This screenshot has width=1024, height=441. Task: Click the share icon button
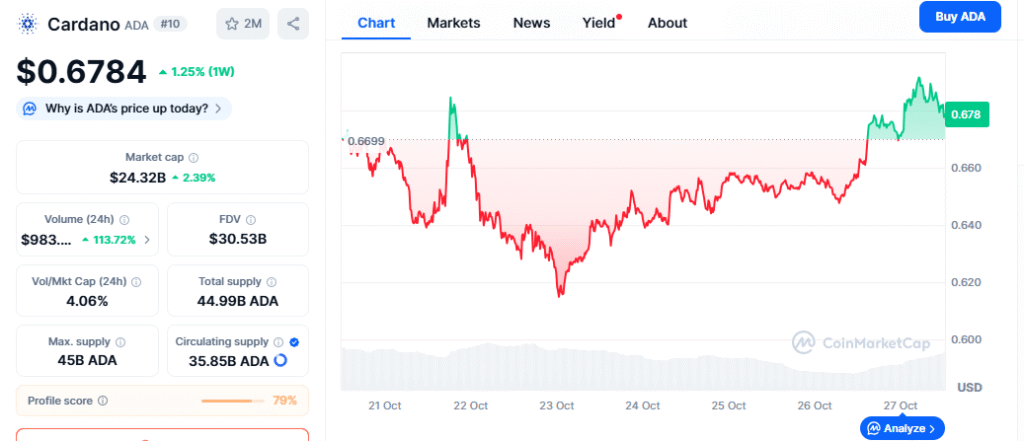pyautogui.click(x=292, y=23)
